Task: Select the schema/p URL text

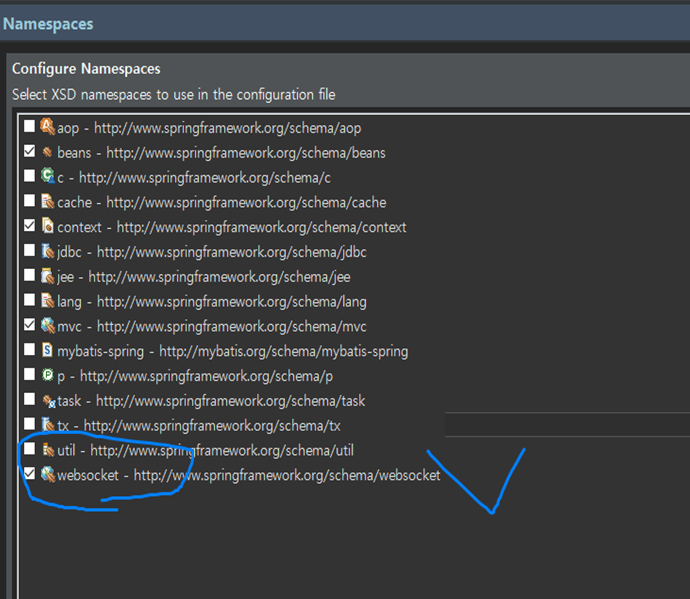Action: [x=206, y=376]
